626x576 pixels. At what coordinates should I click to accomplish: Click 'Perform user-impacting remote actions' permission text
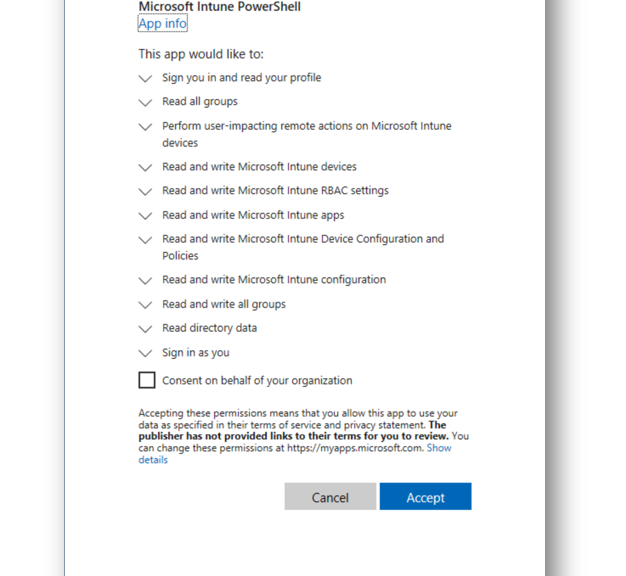click(307, 135)
